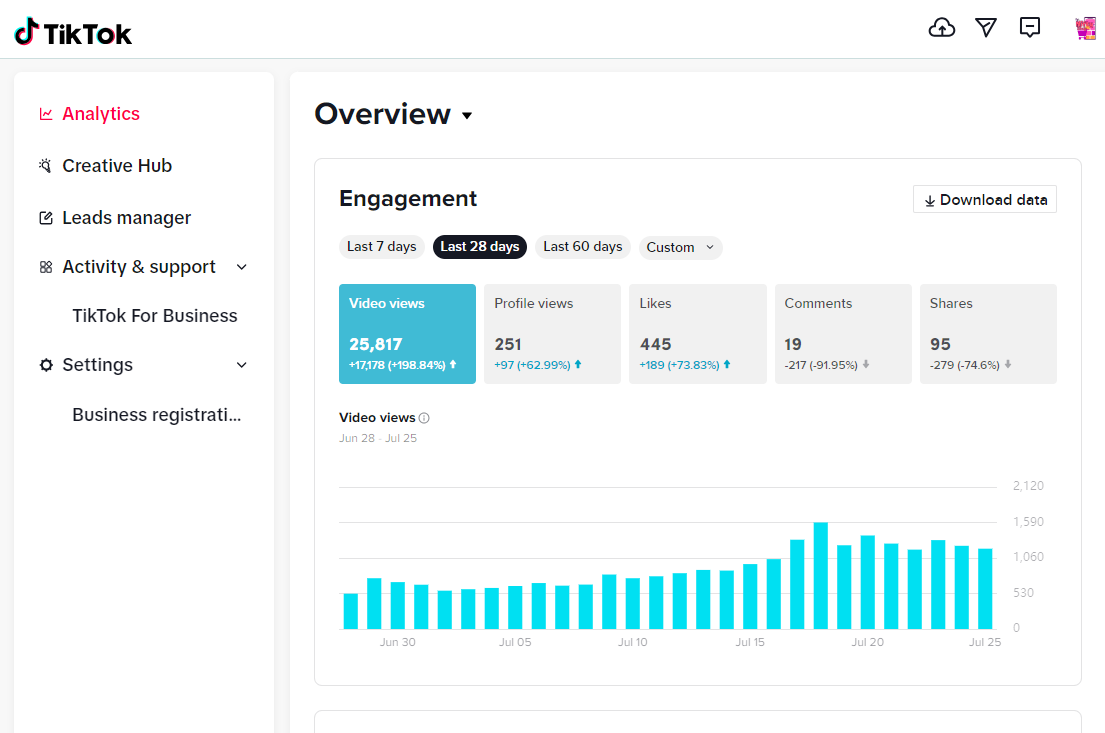Viewport: 1105px width, 733px height.
Task: Click the Analytics chart icon
Action: 46,114
